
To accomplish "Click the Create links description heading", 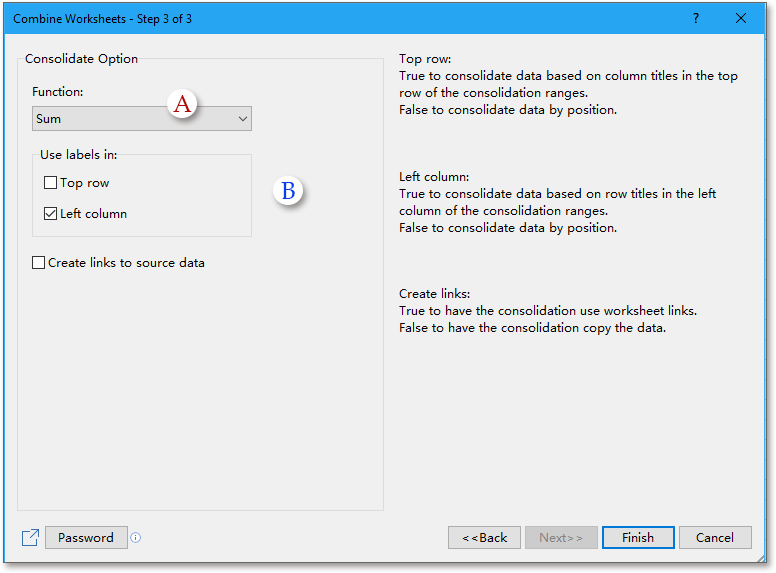I will (435, 294).
